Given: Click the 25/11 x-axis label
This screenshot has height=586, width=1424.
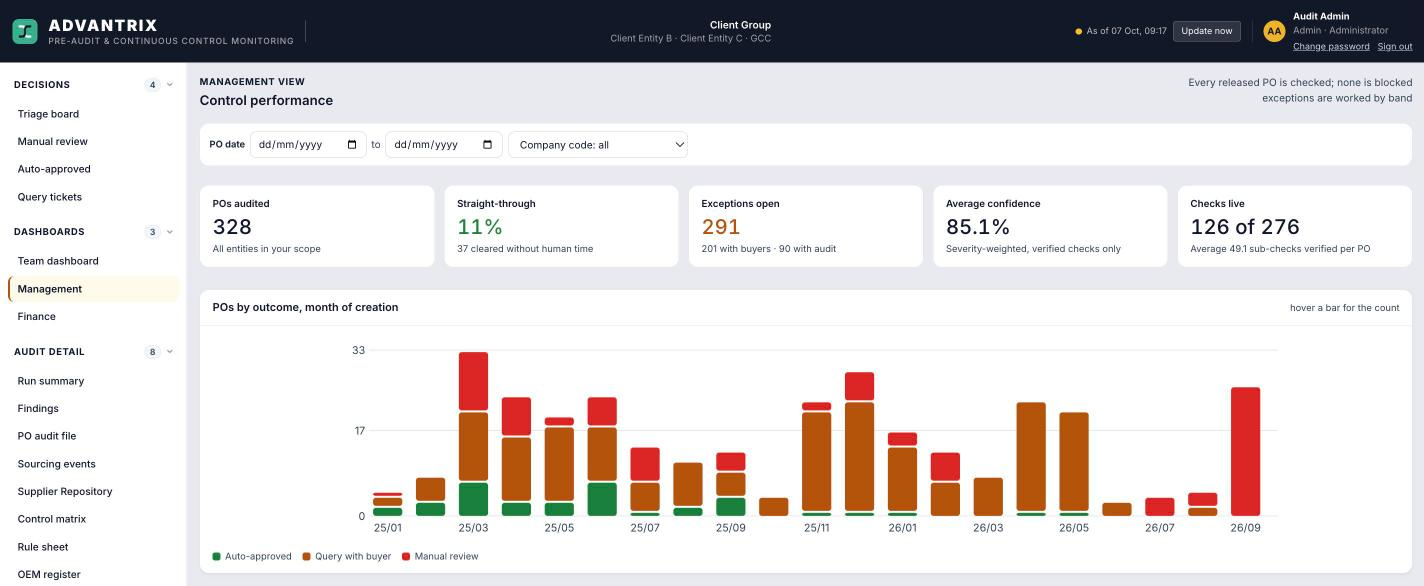Looking at the screenshot, I should [816, 528].
